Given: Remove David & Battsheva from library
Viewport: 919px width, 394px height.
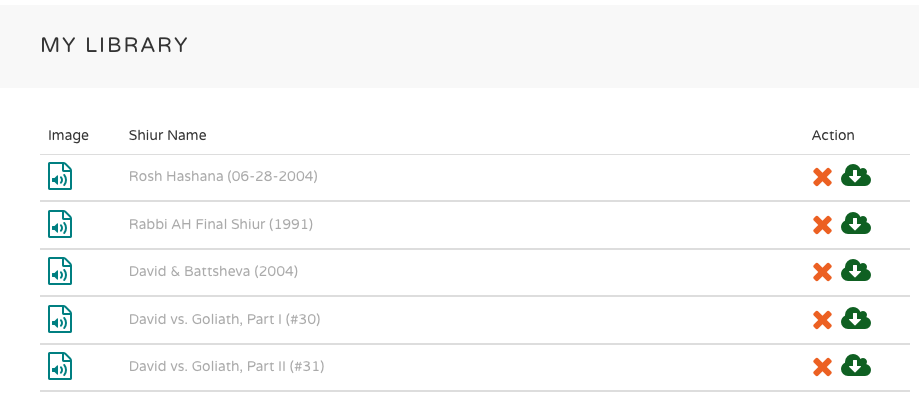Looking at the screenshot, I should 822,272.
